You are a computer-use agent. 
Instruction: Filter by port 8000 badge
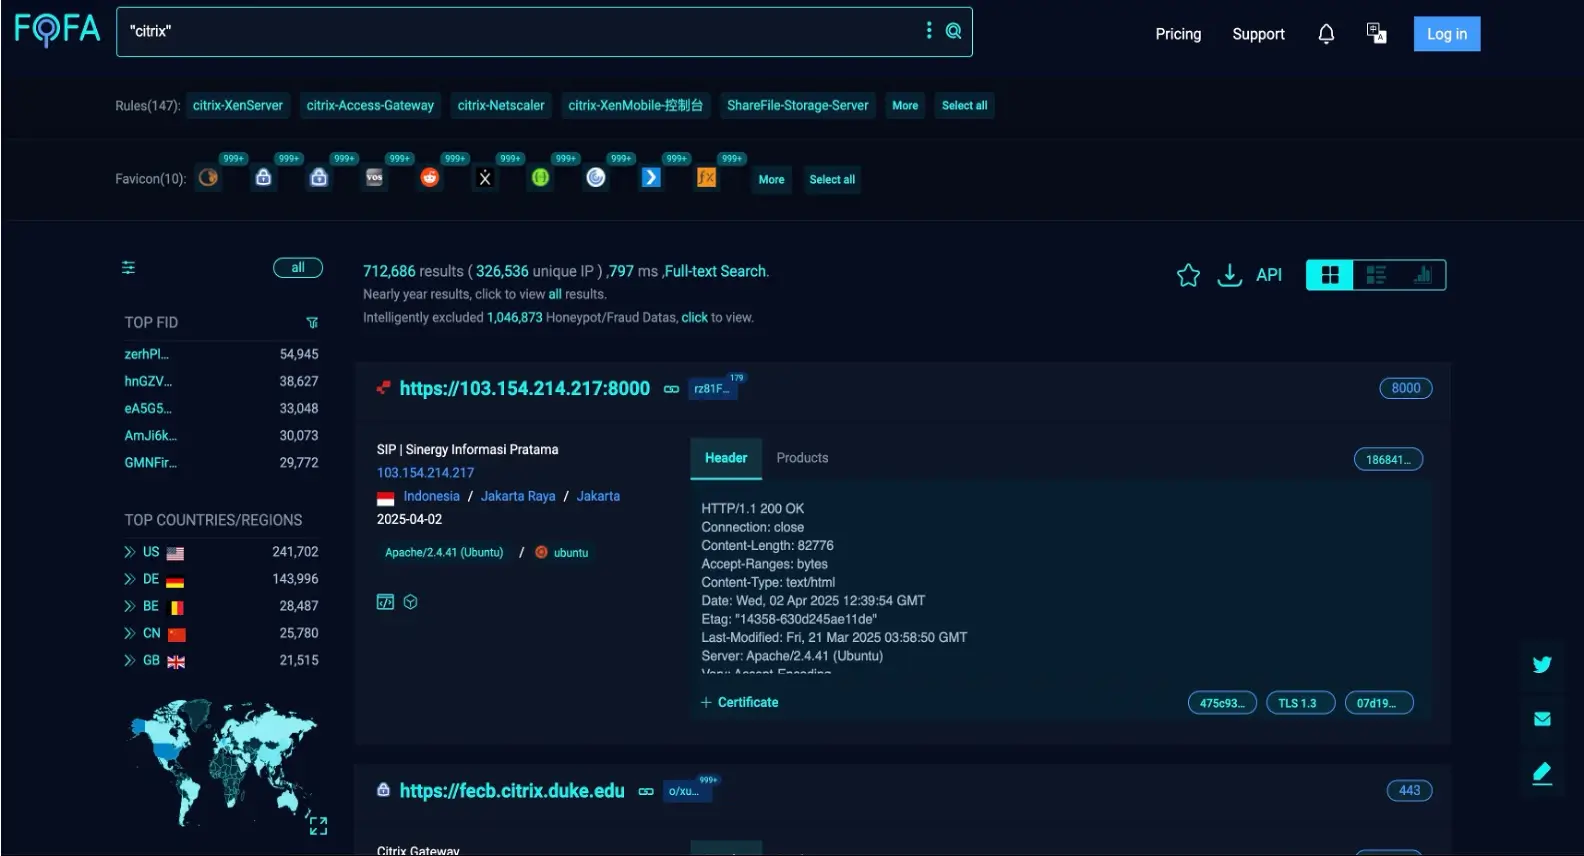1406,388
